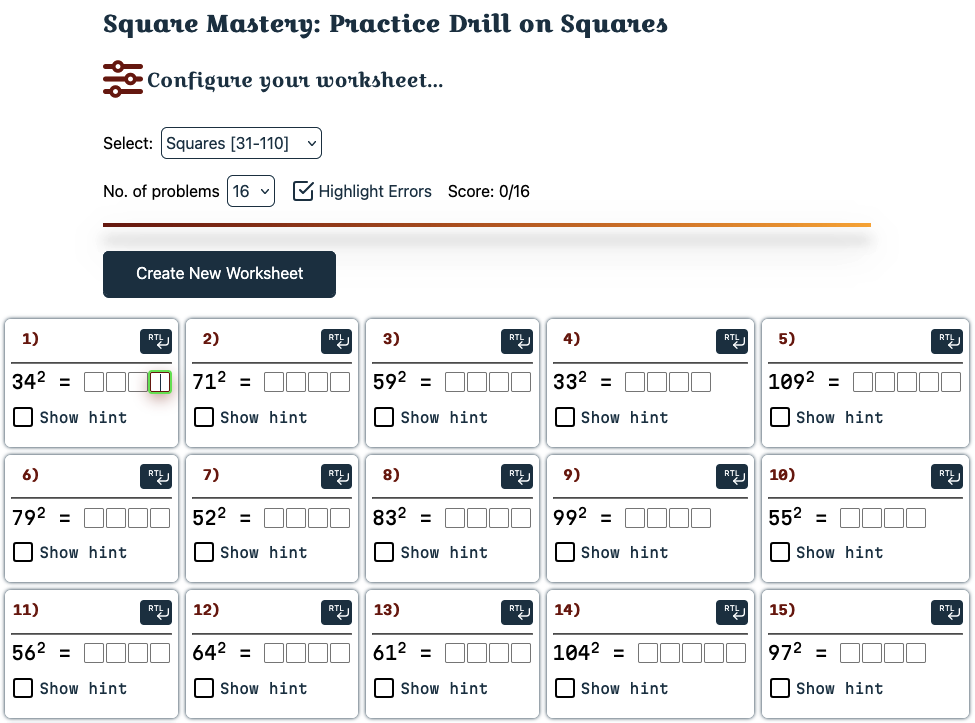Enable Show hint for problem 15

point(780,688)
